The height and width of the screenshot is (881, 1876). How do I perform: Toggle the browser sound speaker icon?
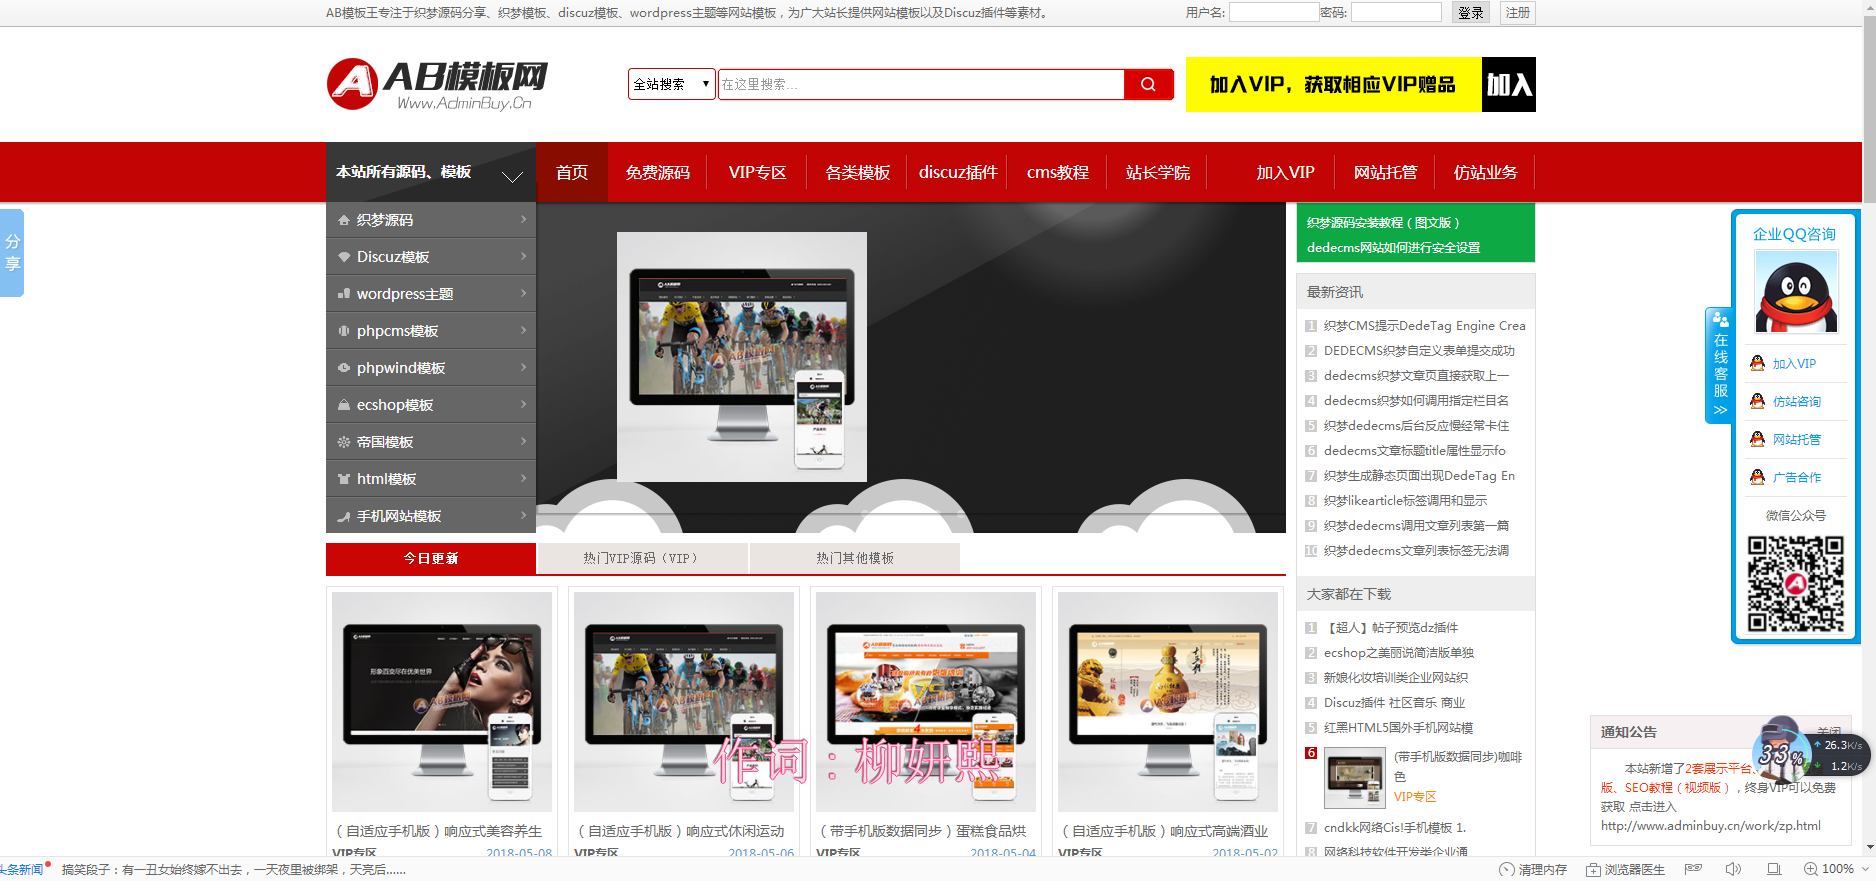point(1733,869)
